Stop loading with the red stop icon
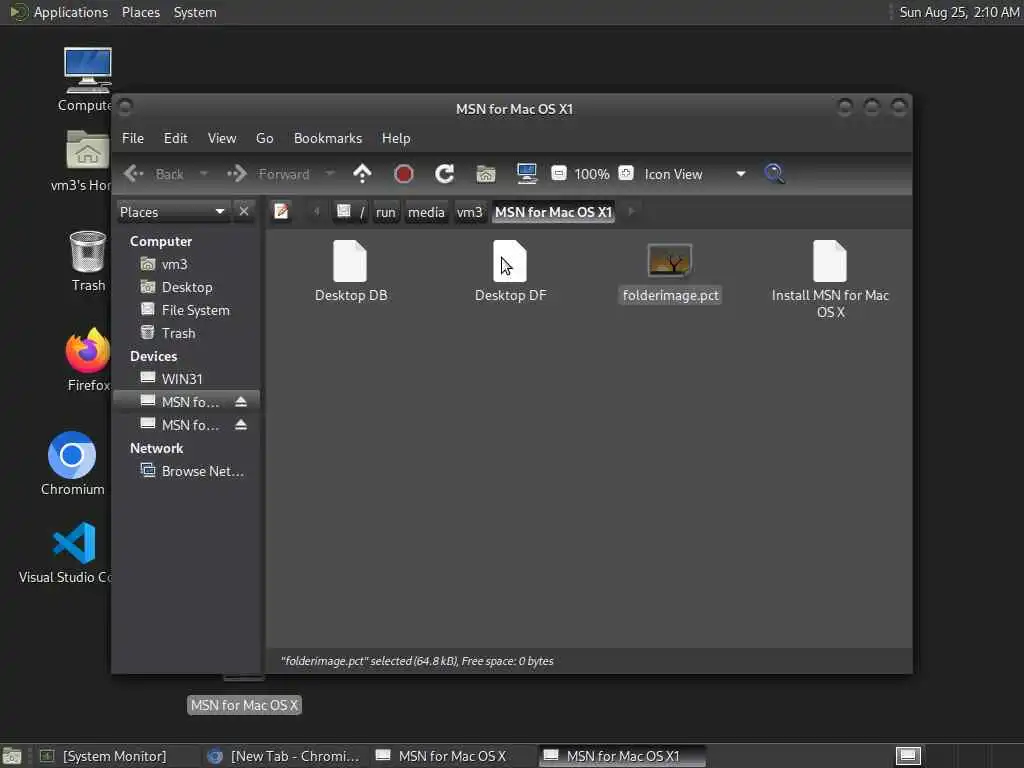 [404, 174]
